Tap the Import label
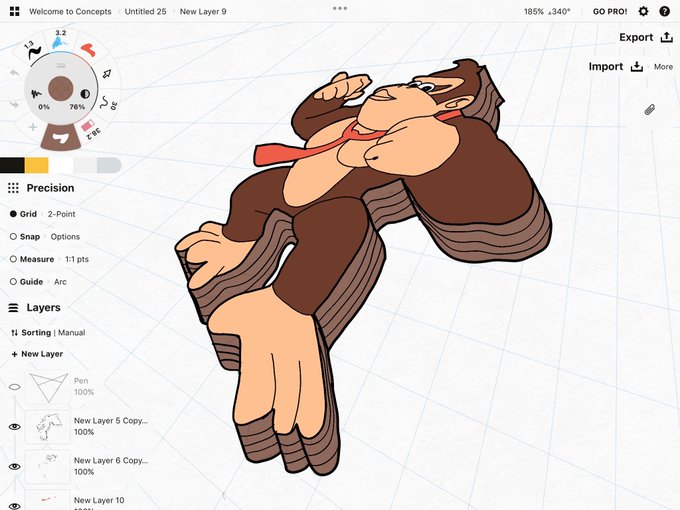Viewport: 680px width, 510px height. [605, 66]
